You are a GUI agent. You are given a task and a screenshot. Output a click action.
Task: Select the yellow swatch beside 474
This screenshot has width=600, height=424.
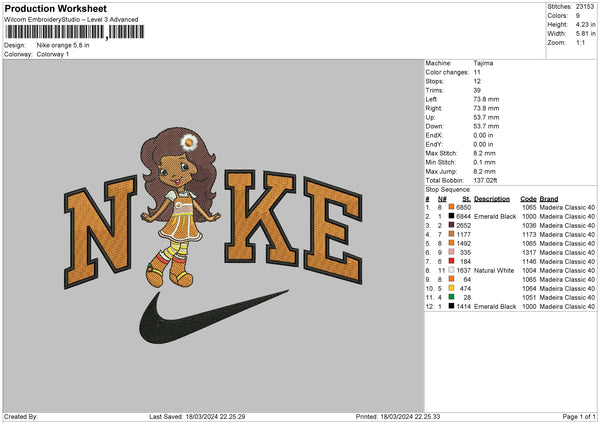[451, 288]
